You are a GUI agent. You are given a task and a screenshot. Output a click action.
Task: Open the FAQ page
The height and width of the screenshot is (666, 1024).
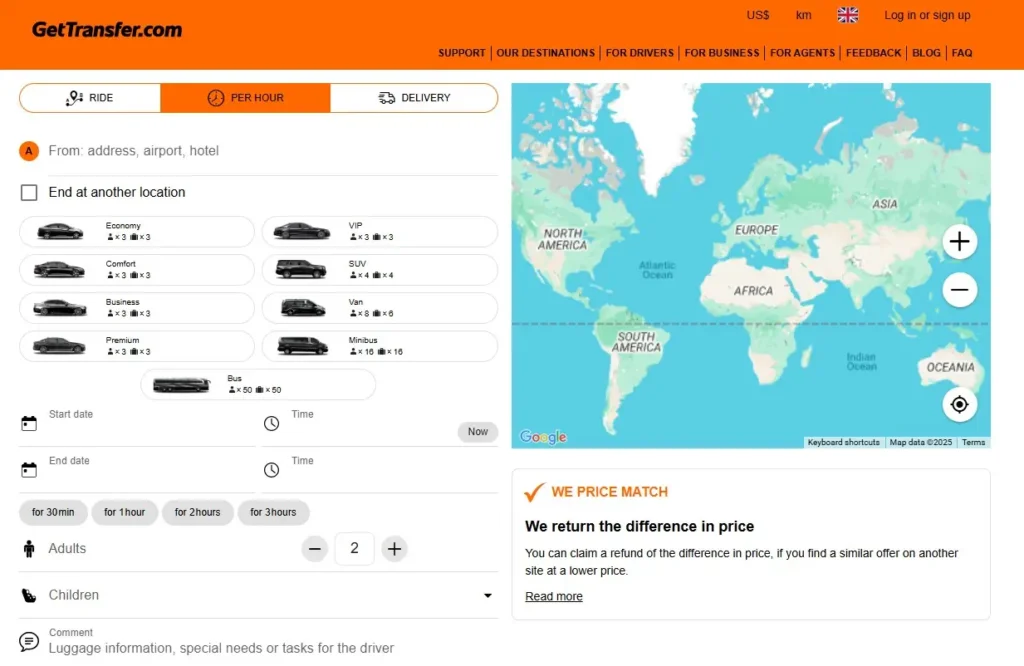(962, 53)
